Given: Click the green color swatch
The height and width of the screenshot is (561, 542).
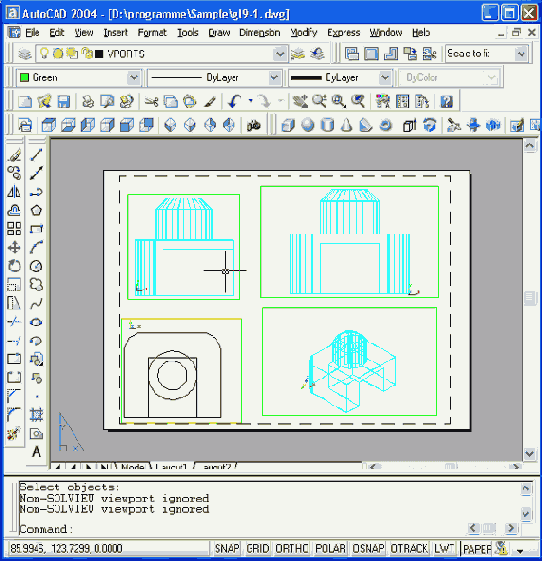Looking at the screenshot, I should 24,78.
